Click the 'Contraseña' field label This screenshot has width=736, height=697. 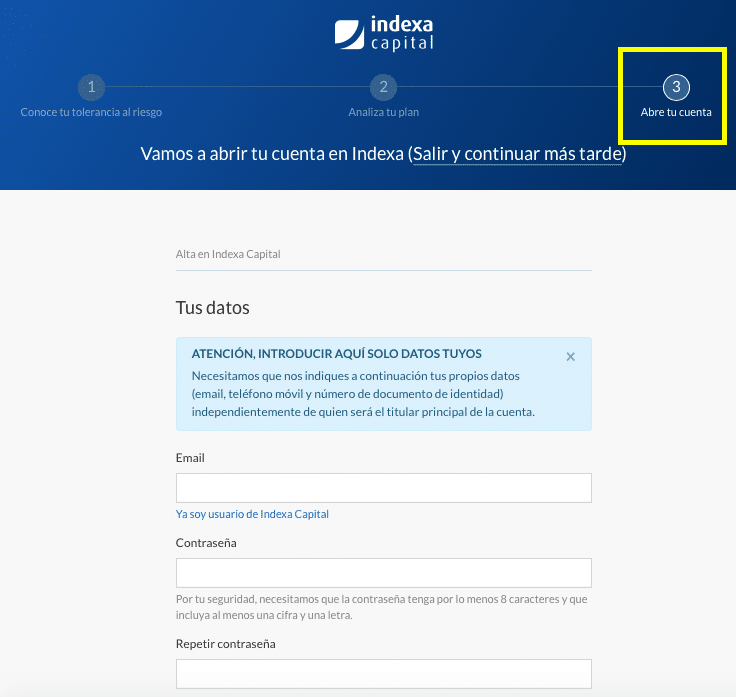pyautogui.click(x=206, y=543)
